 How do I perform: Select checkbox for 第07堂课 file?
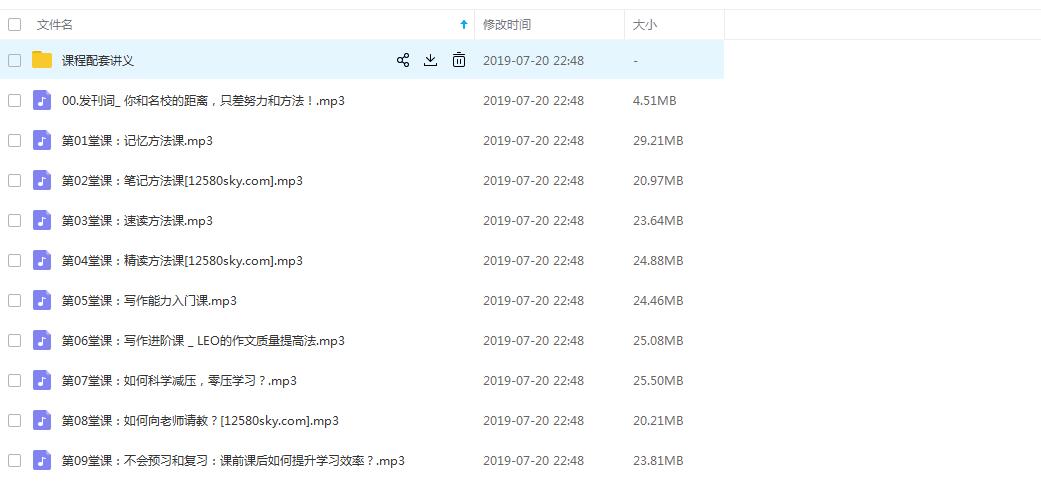pyautogui.click(x=14, y=380)
